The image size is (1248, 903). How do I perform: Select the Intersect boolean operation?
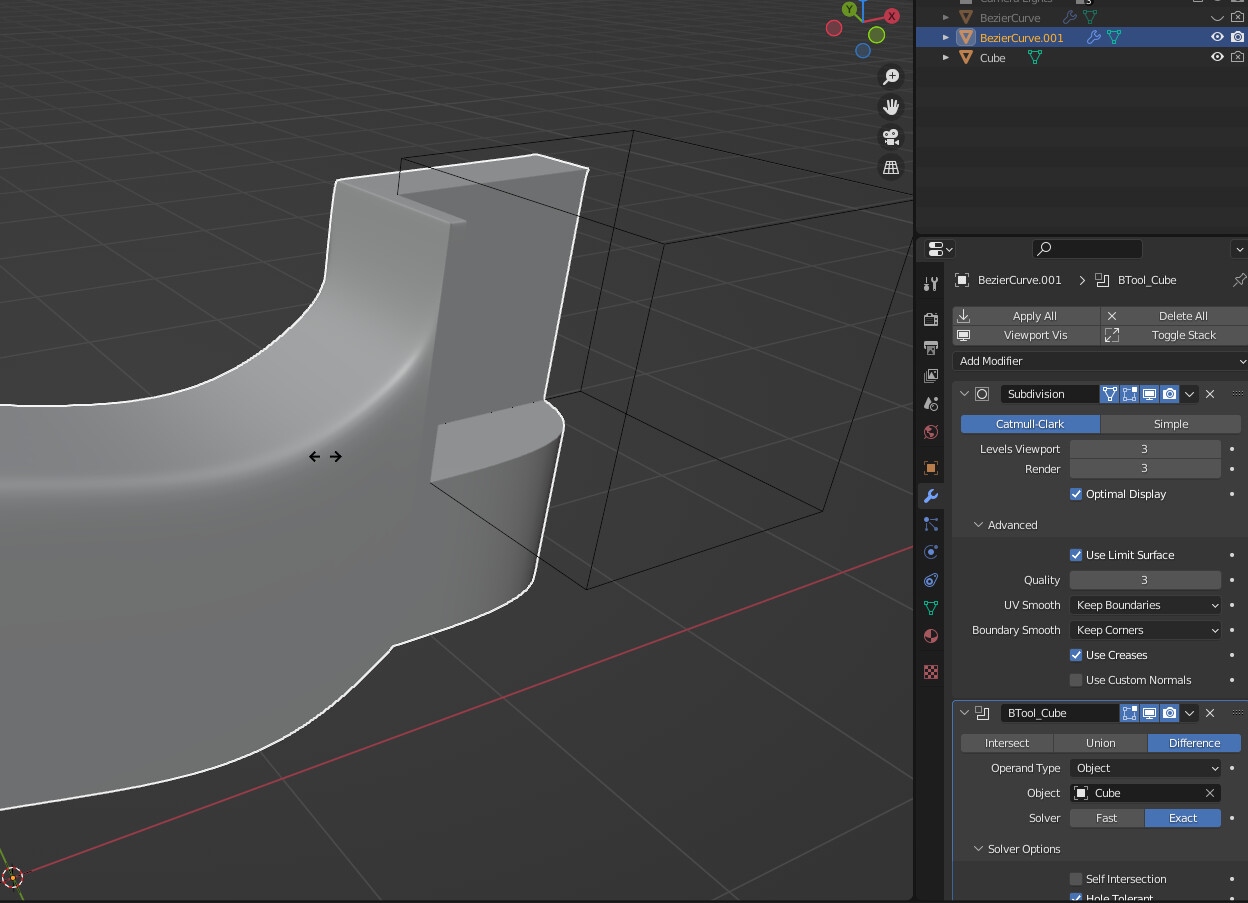1007,743
